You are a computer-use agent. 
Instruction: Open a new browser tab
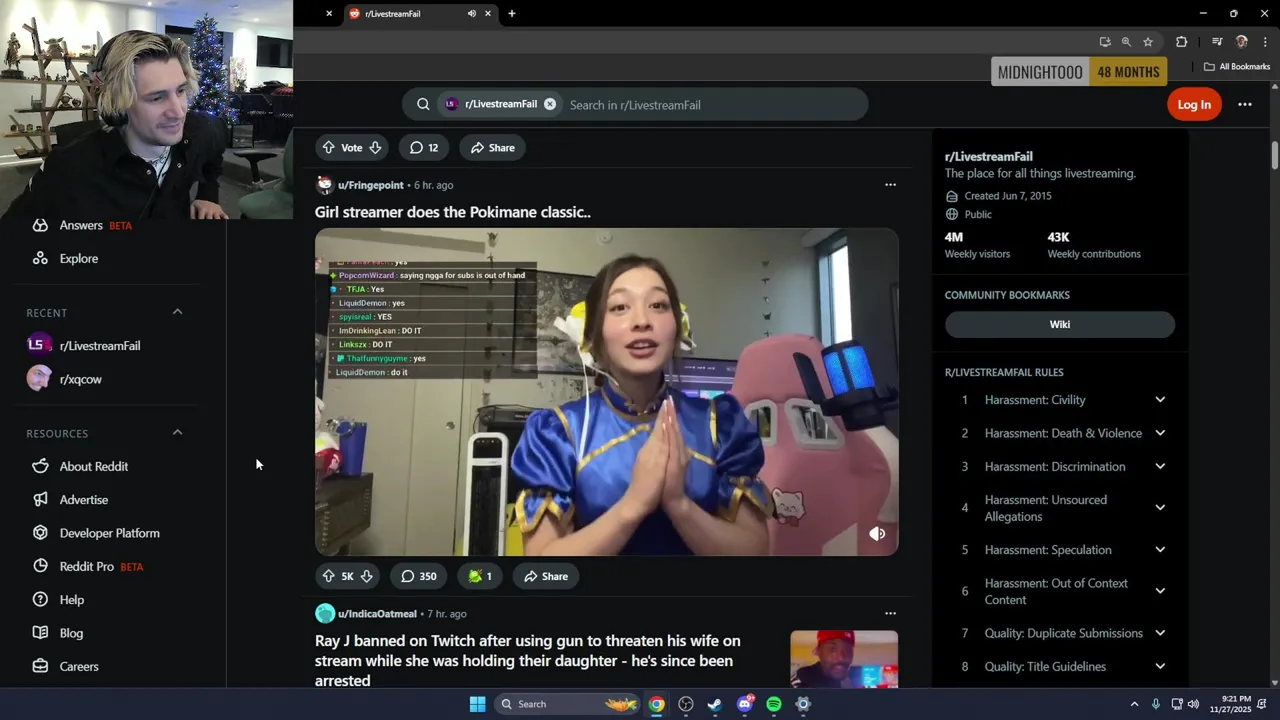(512, 14)
